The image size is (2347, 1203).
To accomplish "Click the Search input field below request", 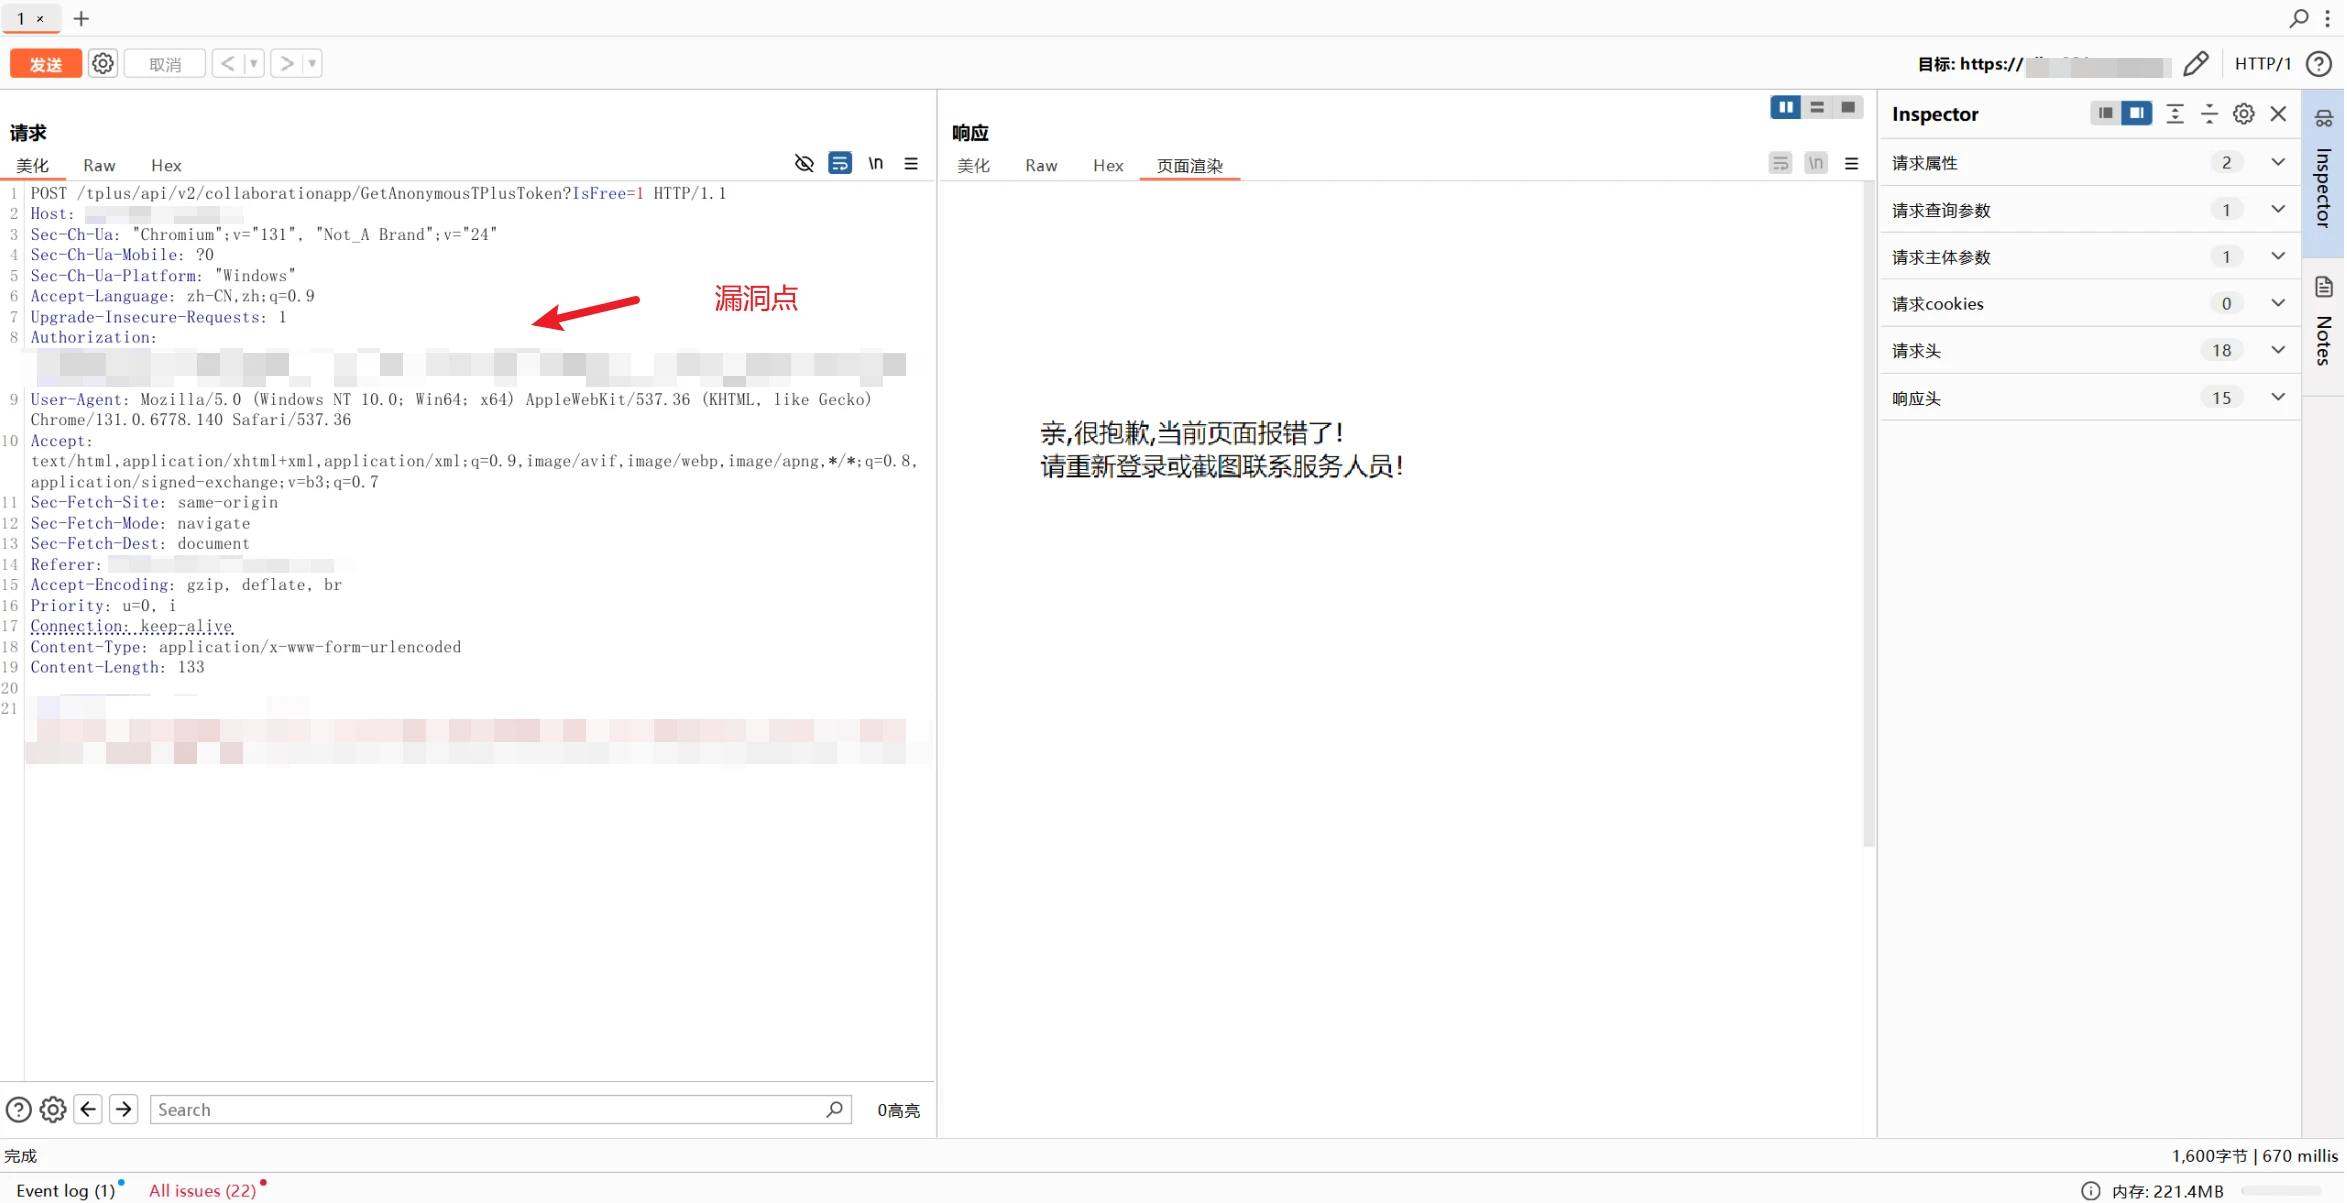I will (500, 1110).
